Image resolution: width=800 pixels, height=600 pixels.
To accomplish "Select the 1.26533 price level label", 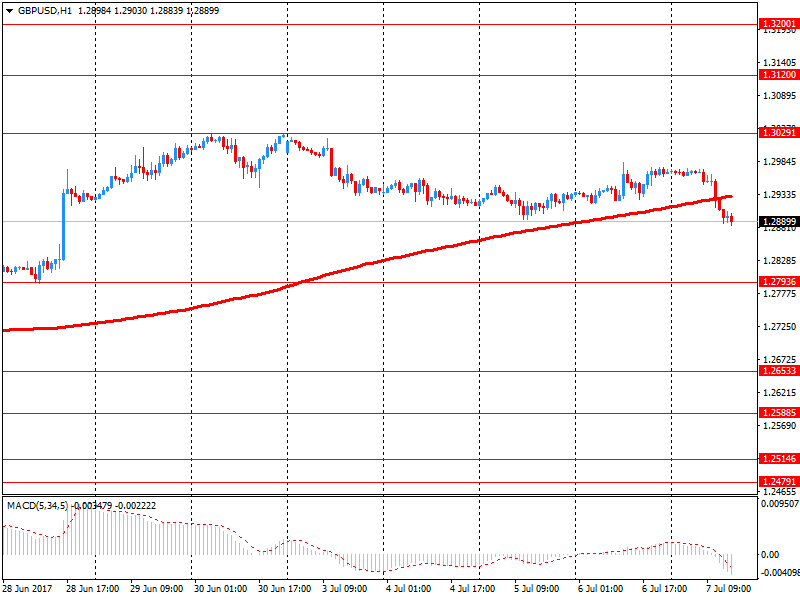I will pyautogui.click(x=779, y=371).
